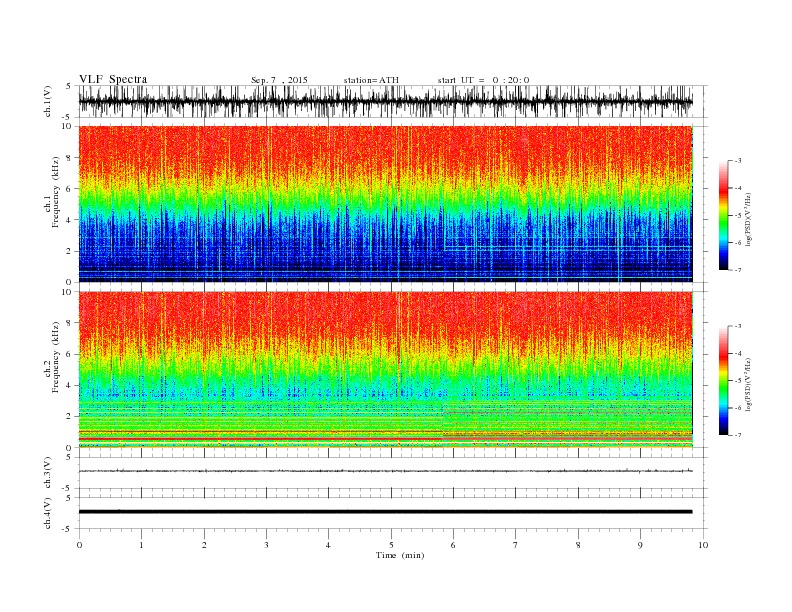
Task: Click the ch.3 flat waveform panel
Action: 392,473
